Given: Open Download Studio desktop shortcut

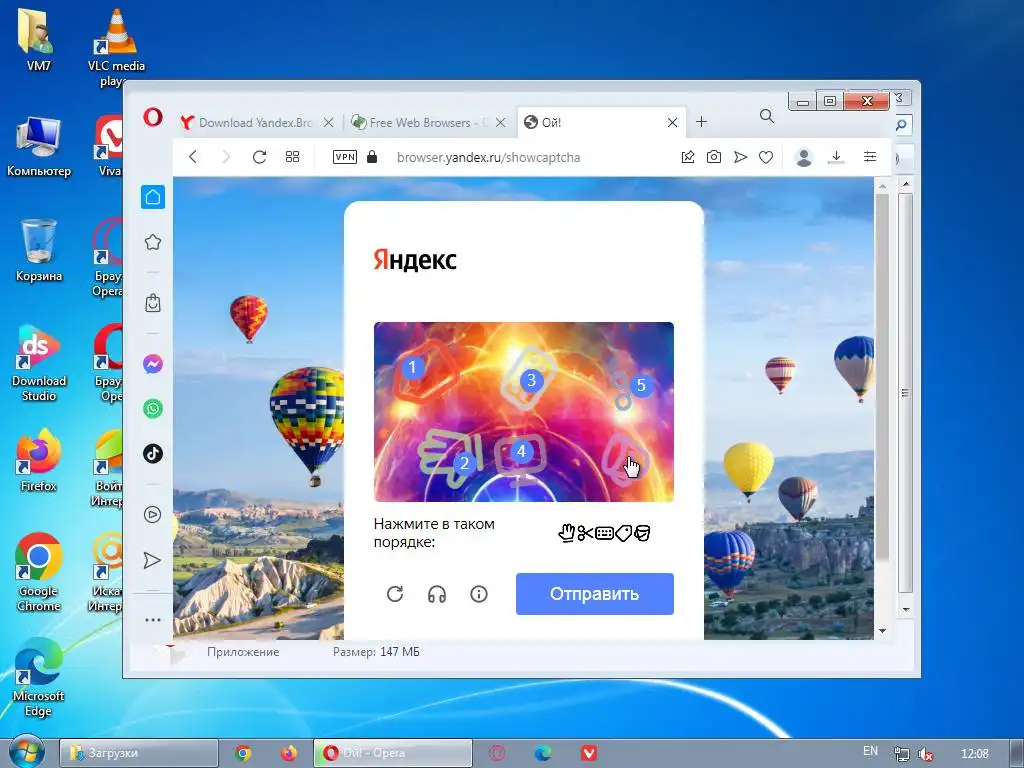Looking at the screenshot, I should coord(39,363).
